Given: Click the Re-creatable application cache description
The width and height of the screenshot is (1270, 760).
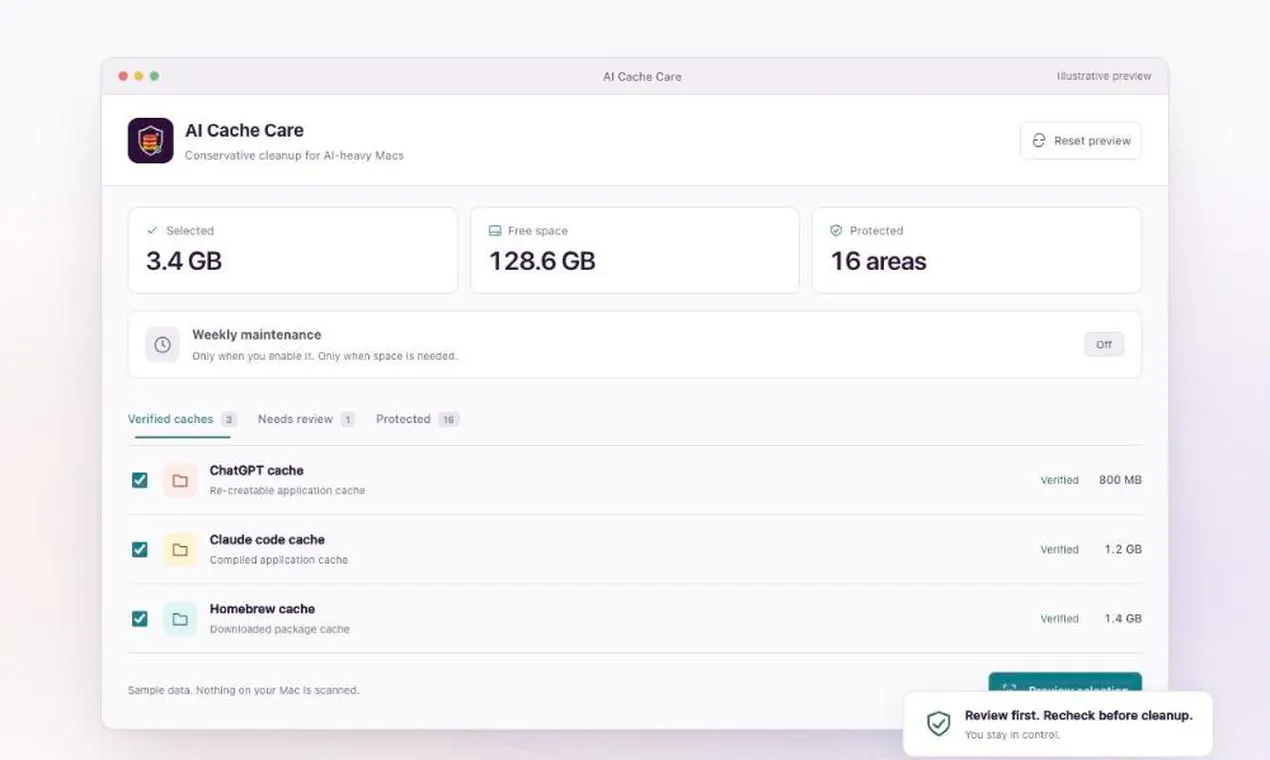Looking at the screenshot, I should 287,491.
